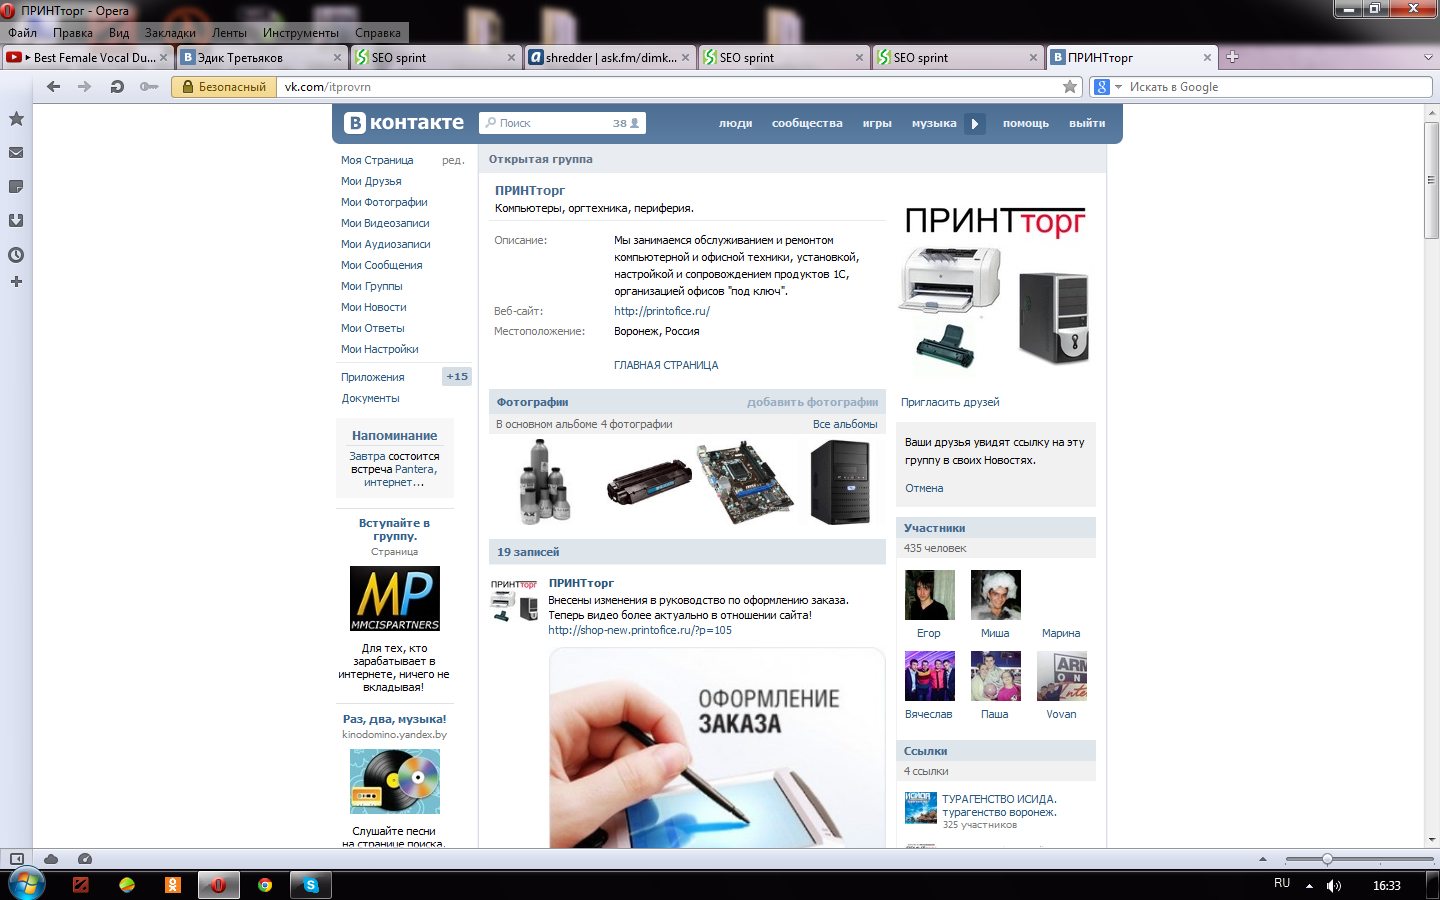
Task: Open member Егор's avatar
Action: coord(929,595)
